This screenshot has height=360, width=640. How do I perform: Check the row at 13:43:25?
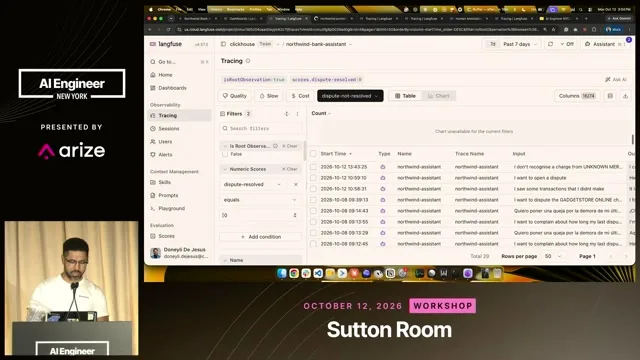point(313,167)
